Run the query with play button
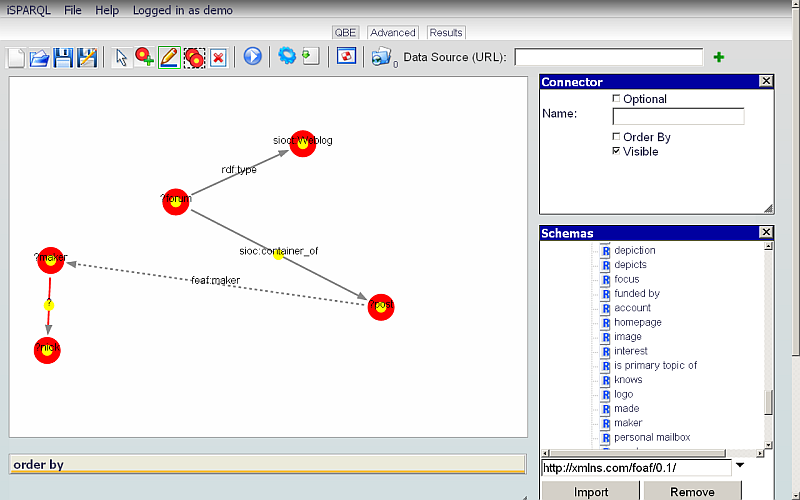 [x=252, y=56]
